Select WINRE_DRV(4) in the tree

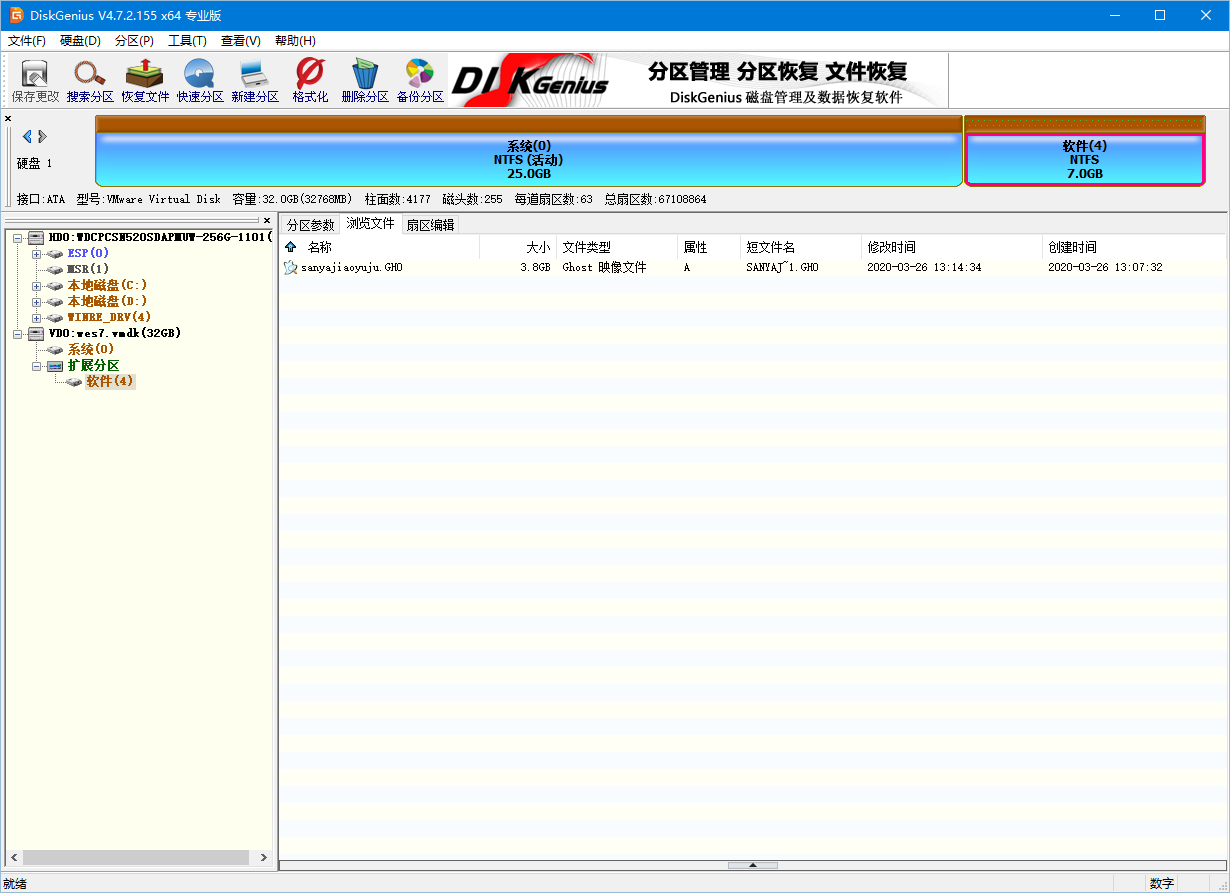109,317
